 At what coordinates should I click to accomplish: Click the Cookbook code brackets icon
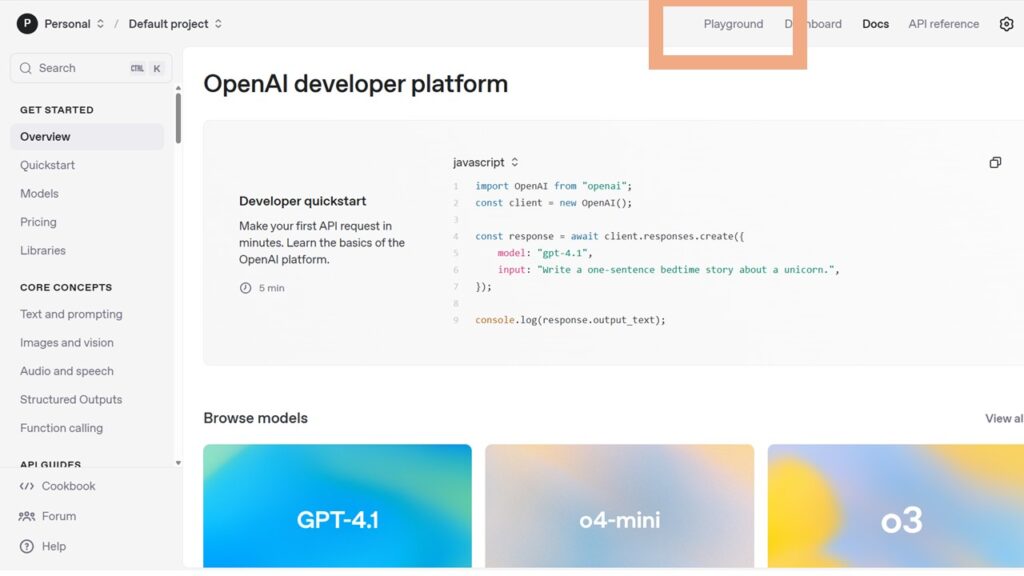26,486
